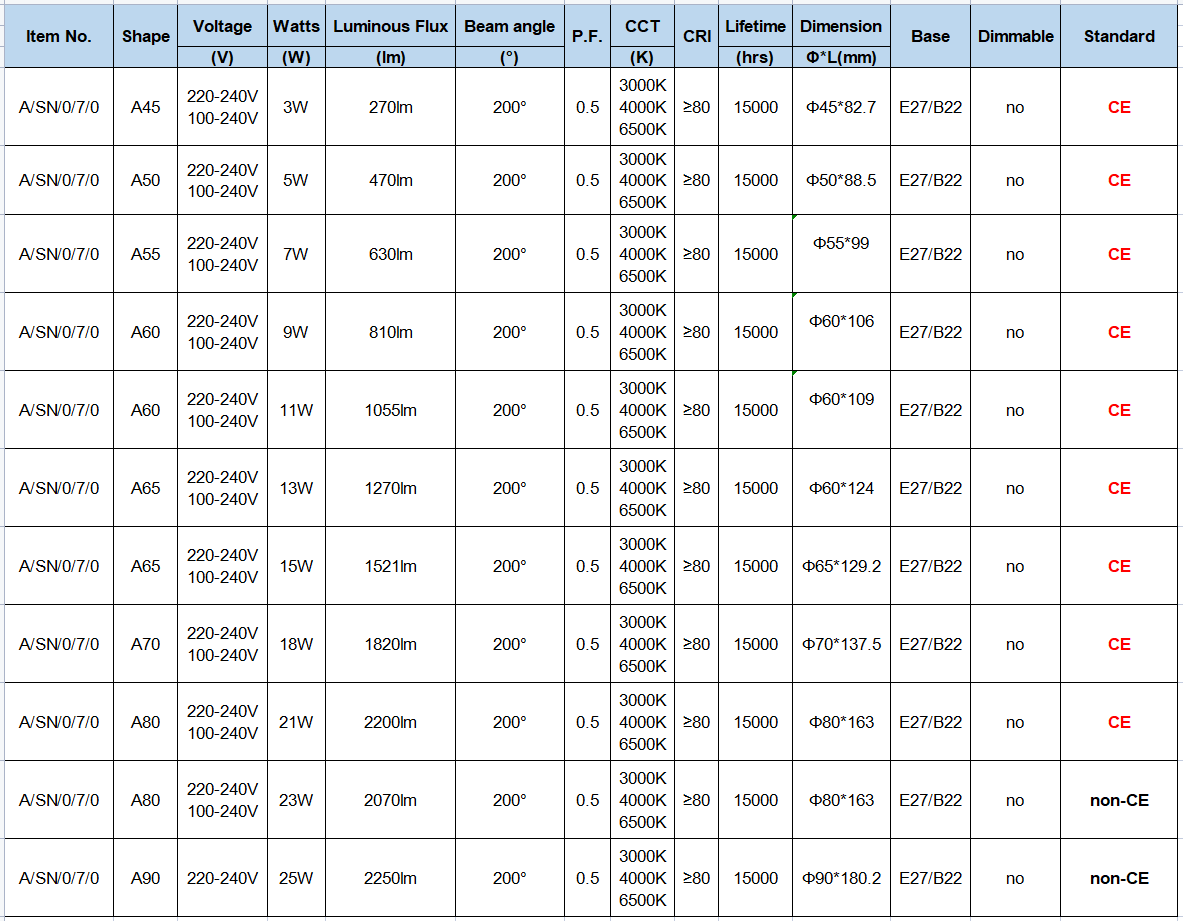Select the 810lm luminous flux cell
Viewport: 1183px width, 921px height.
[391, 332]
